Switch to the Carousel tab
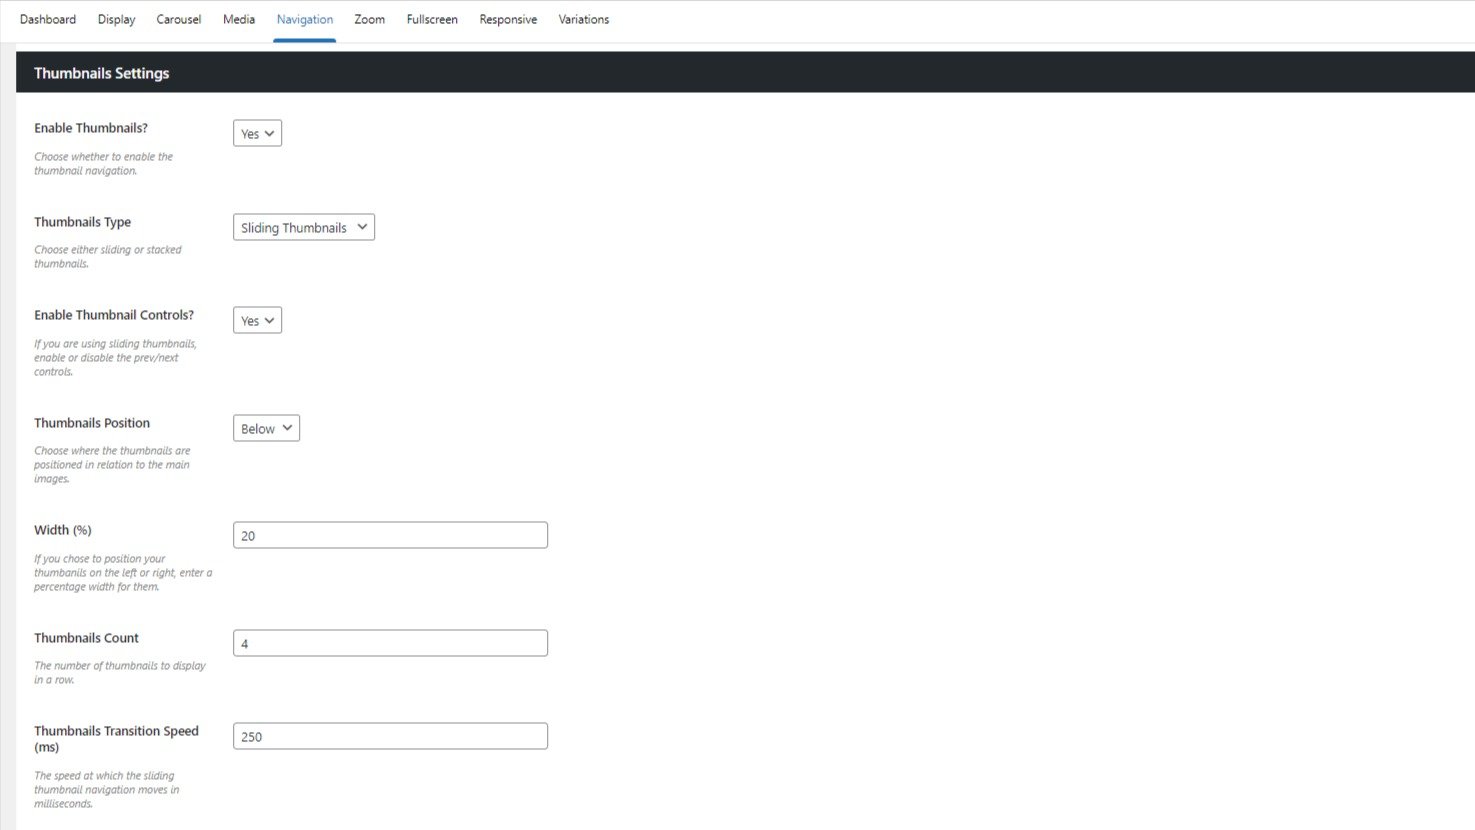Image resolution: width=1475 pixels, height=830 pixels. [178, 19]
